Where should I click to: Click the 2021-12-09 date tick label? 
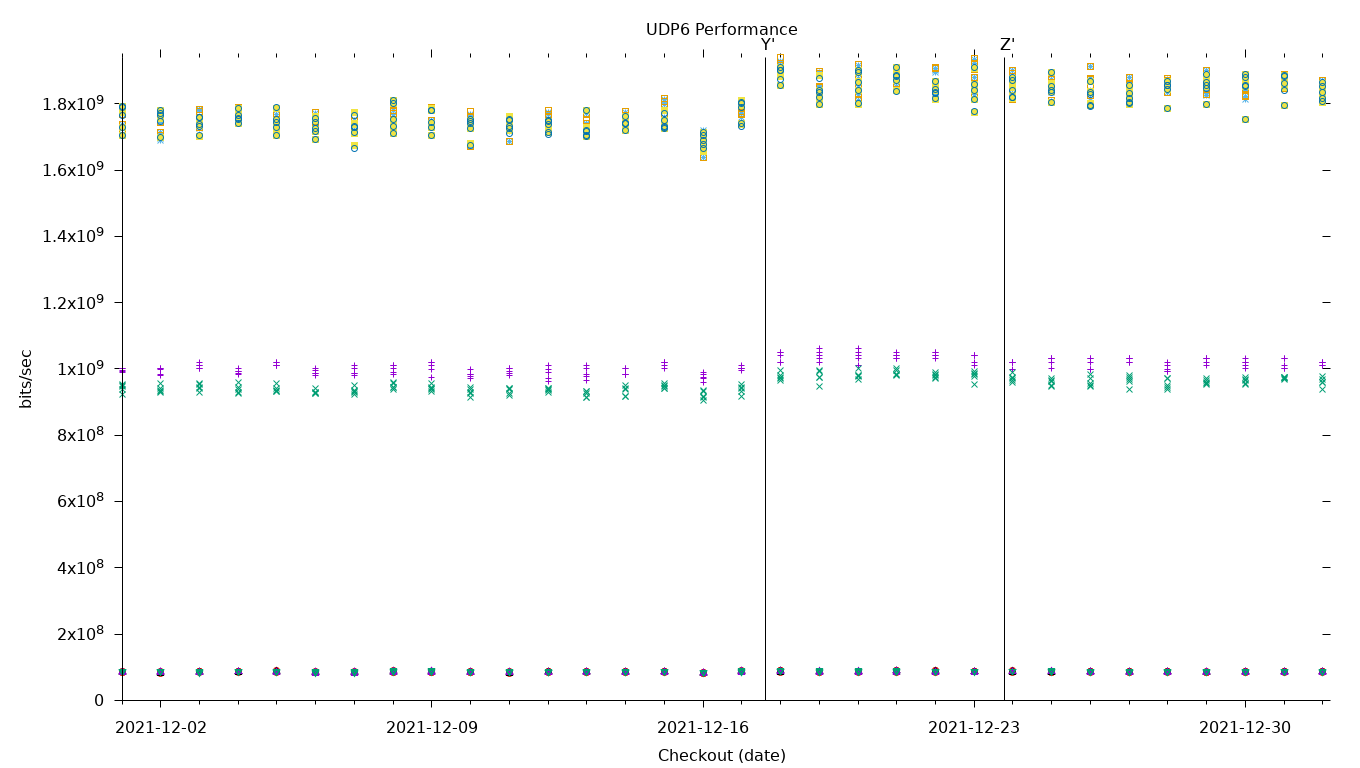(x=432, y=728)
